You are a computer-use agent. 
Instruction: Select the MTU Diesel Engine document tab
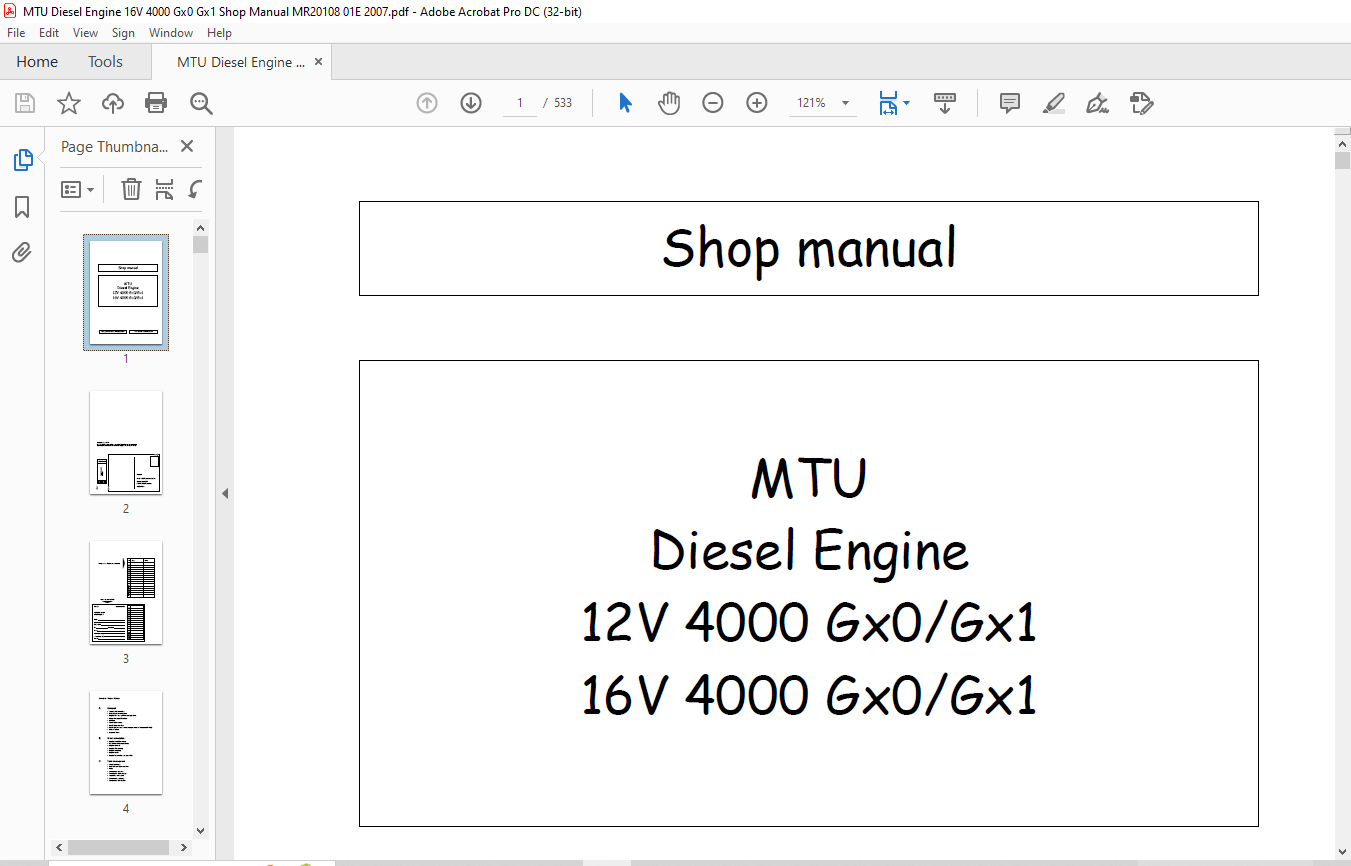(x=241, y=62)
